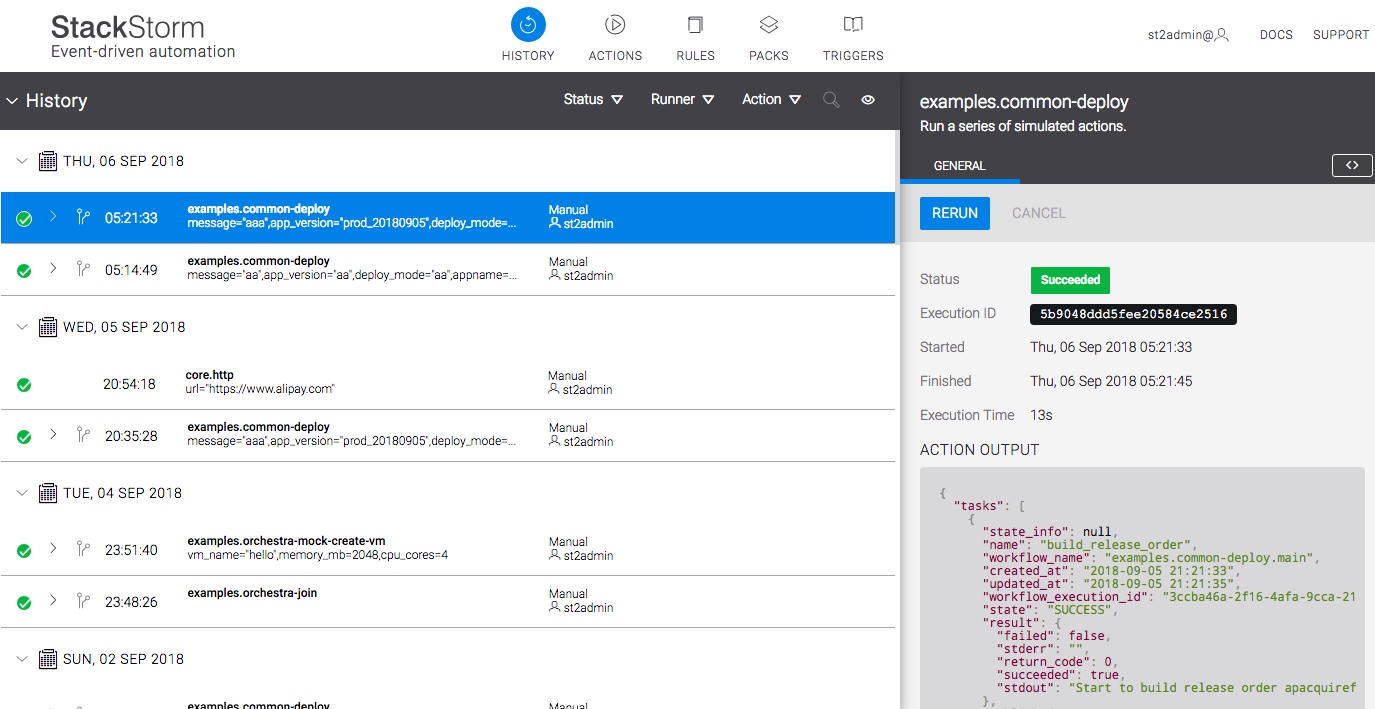The height and width of the screenshot is (709, 1375).
Task: Click the RERUN button
Action: [x=954, y=213]
